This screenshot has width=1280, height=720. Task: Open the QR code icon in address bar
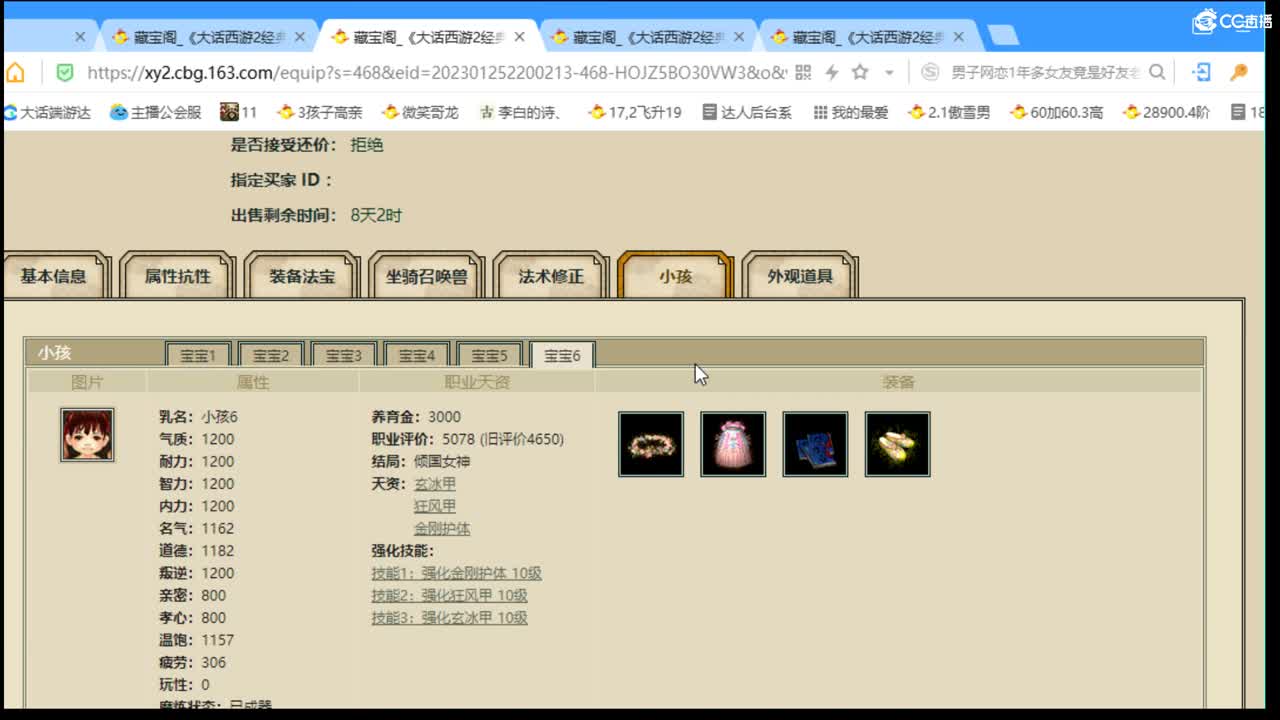click(803, 72)
